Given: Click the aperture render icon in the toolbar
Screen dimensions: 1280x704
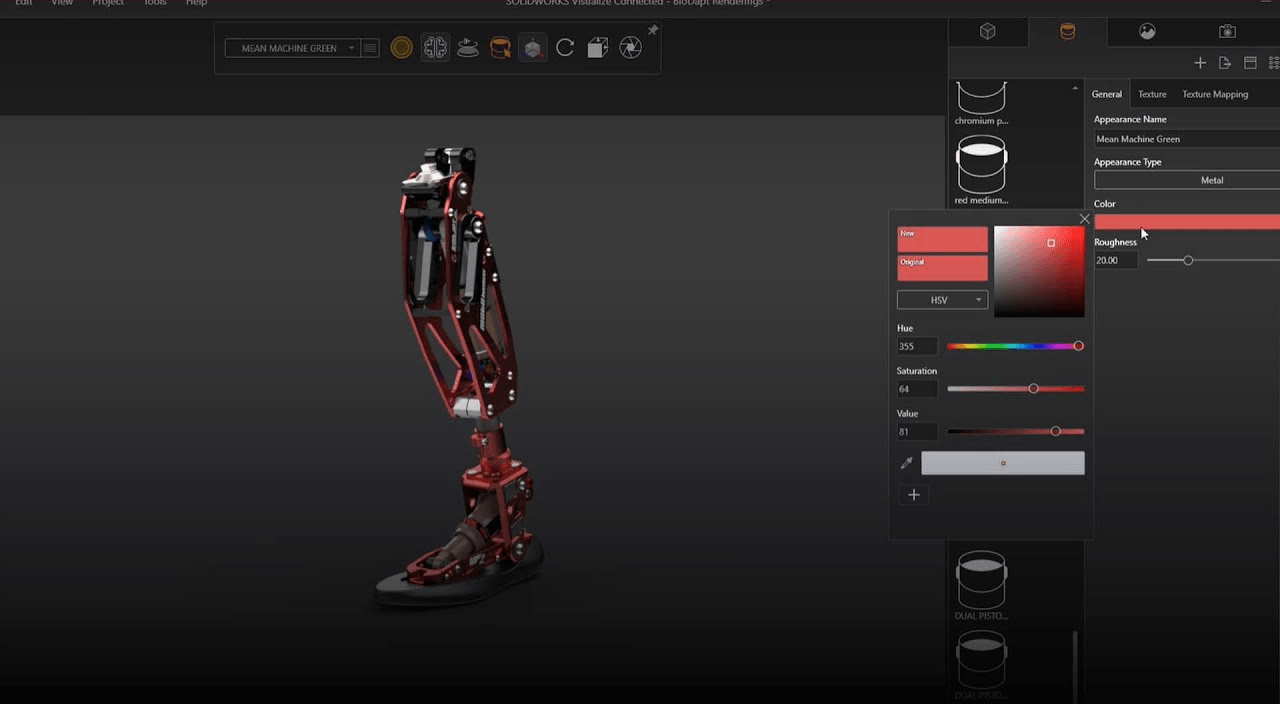Looking at the screenshot, I should pyautogui.click(x=630, y=47).
